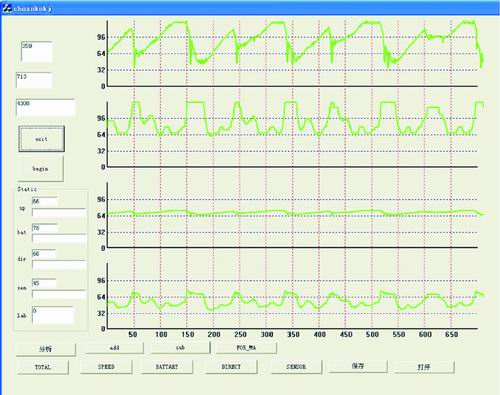Select the SENSOR button
This screenshot has width=500, height=395.
[296, 367]
